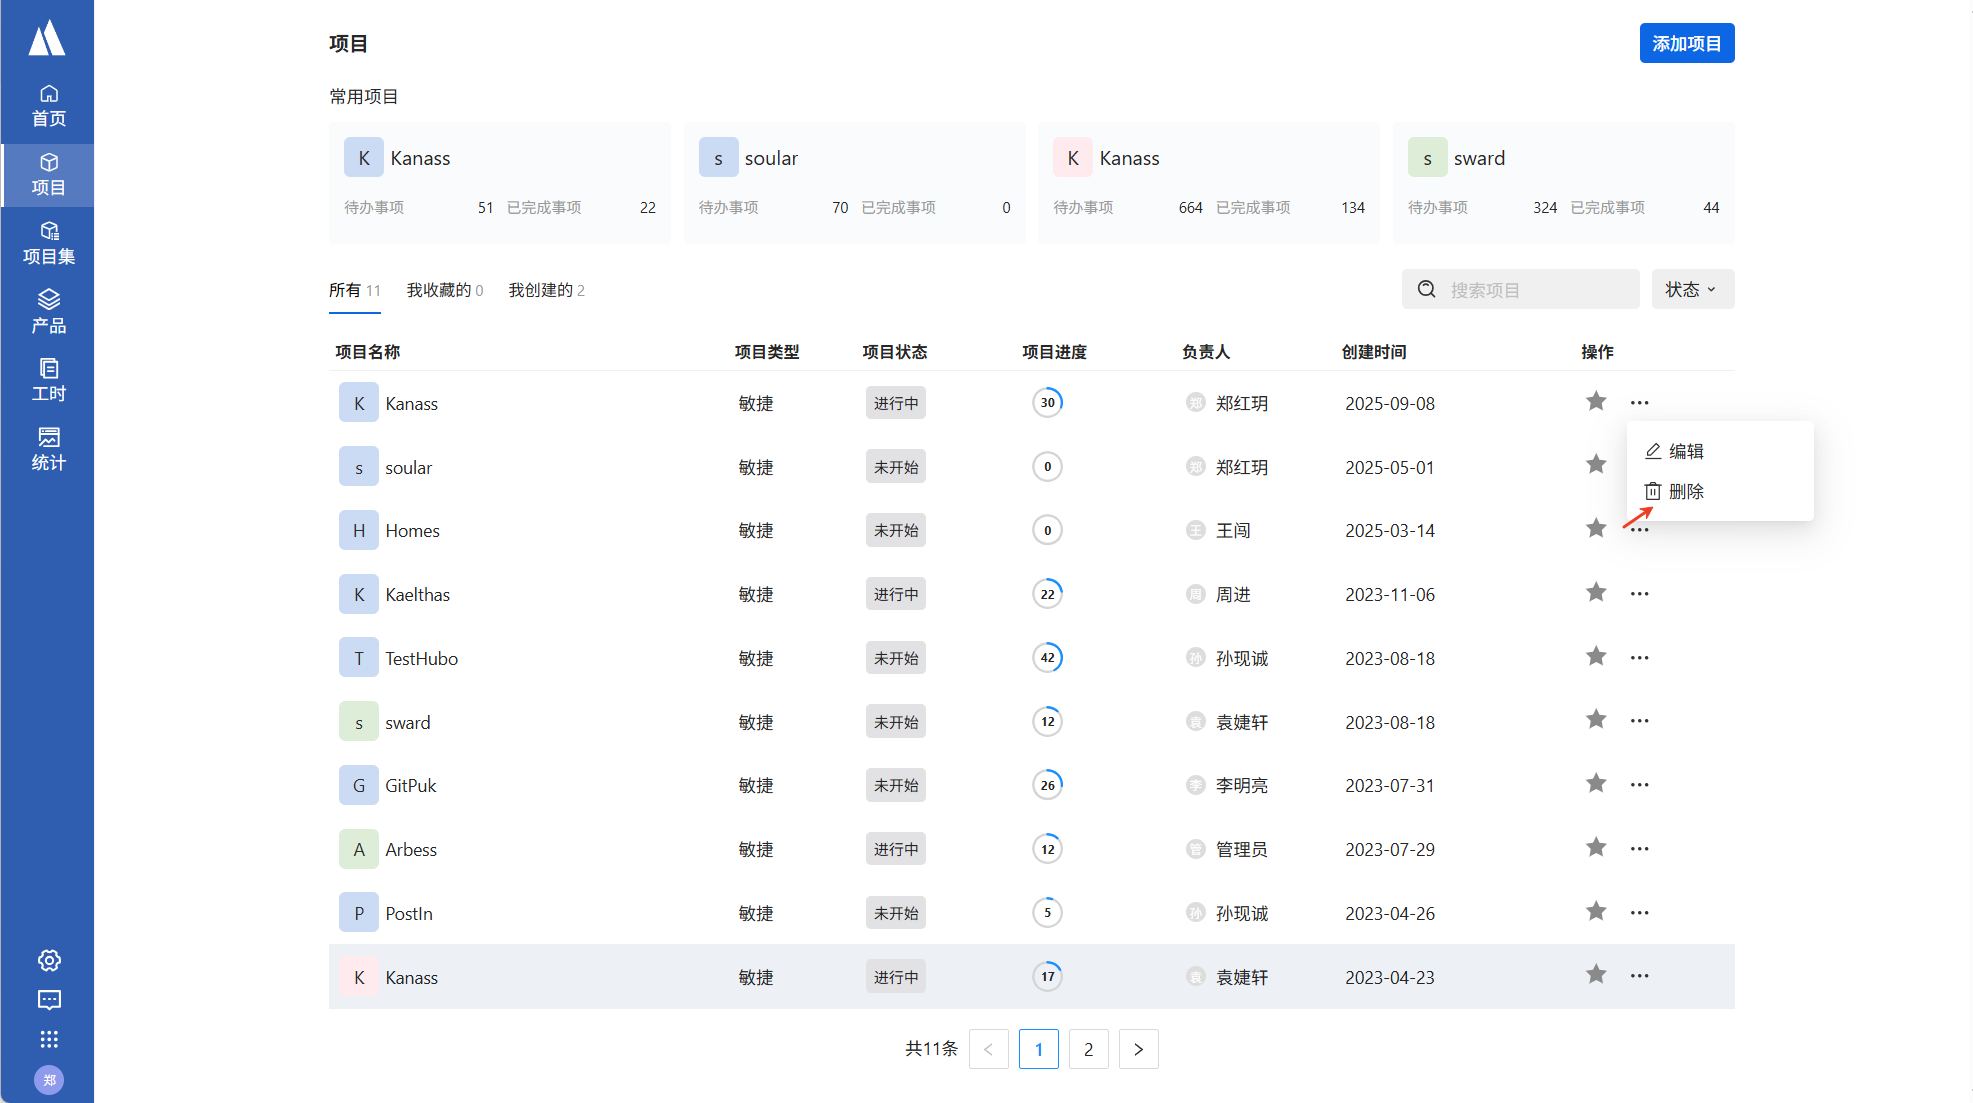Viewport: 1973px width, 1103px height.
Task: Choose 删除 in the popup menu
Action: (x=1684, y=491)
